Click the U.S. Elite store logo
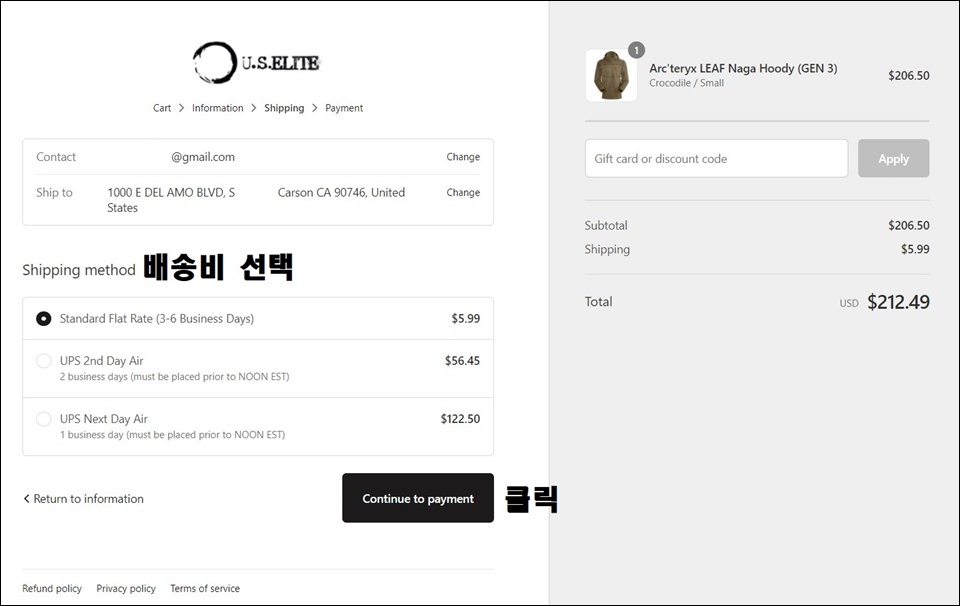The height and width of the screenshot is (606, 960). tap(257, 62)
